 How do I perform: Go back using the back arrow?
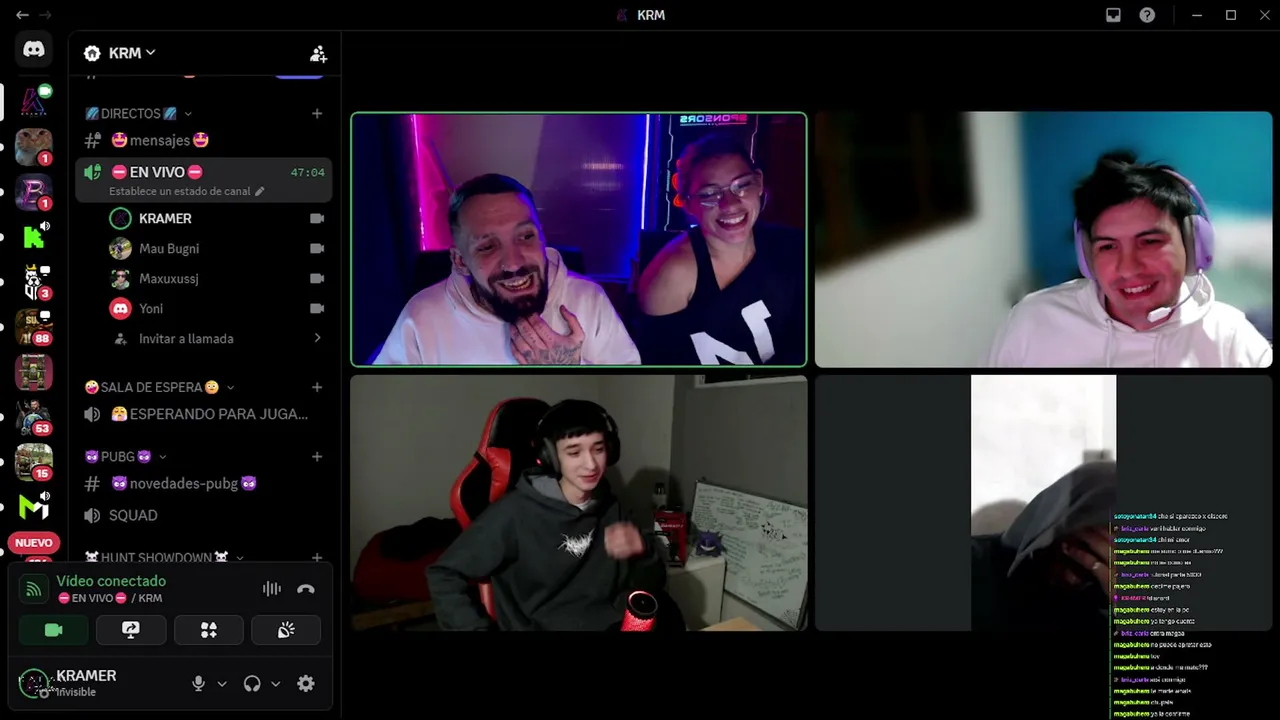22,15
